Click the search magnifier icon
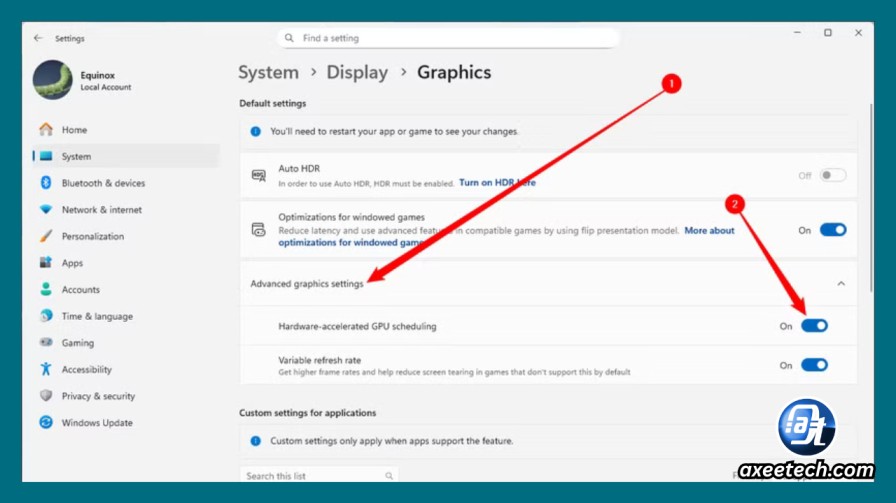 click(289, 38)
